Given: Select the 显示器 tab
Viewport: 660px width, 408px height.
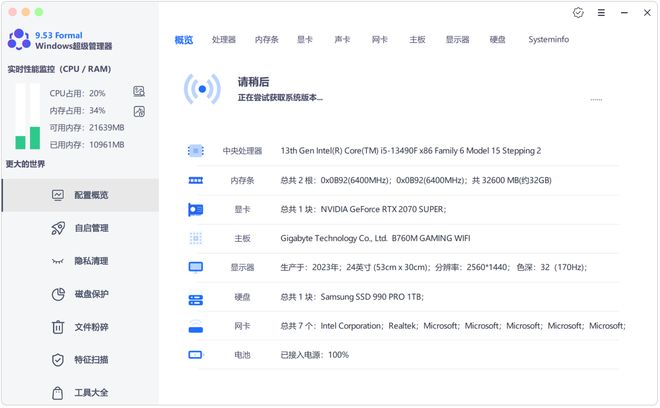Looking at the screenshot, I should tap(458, 40).
